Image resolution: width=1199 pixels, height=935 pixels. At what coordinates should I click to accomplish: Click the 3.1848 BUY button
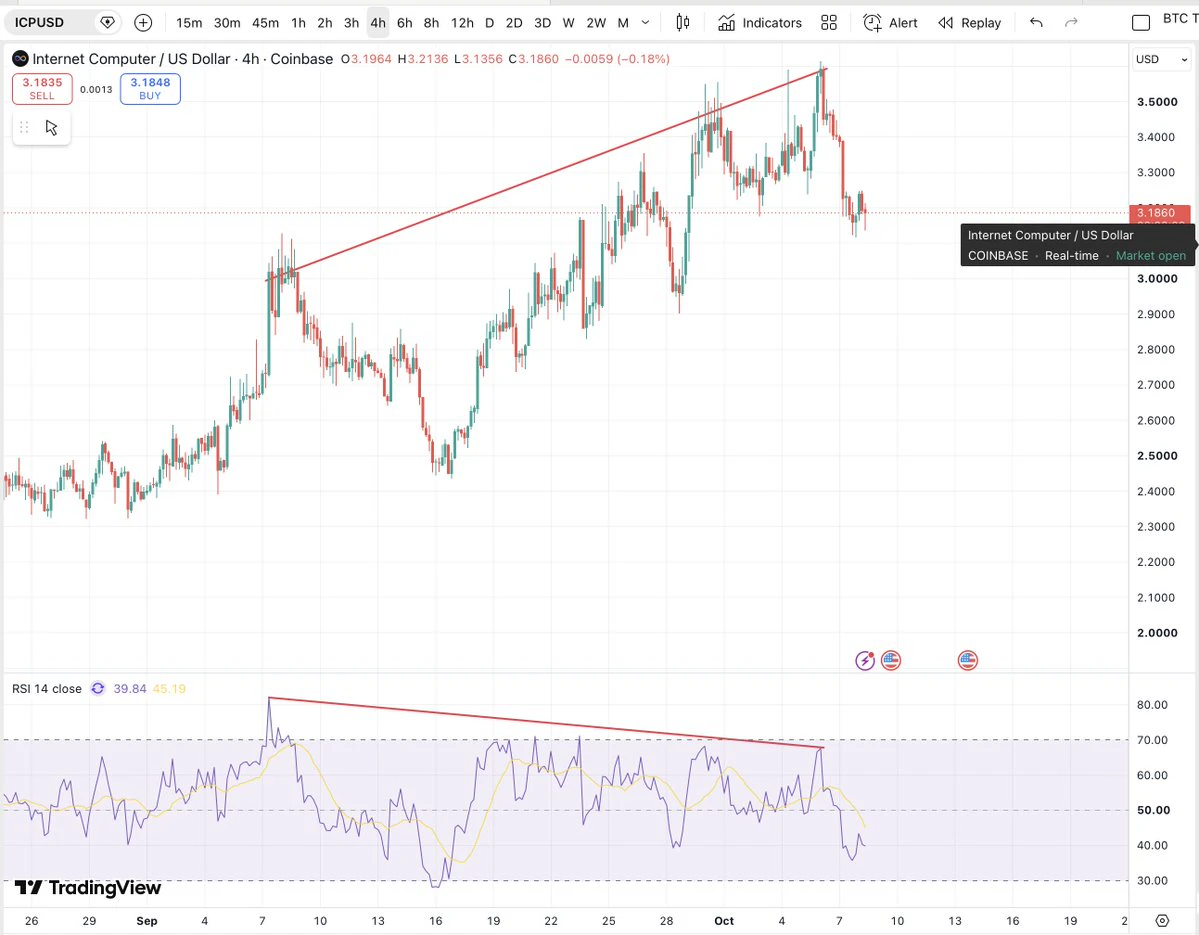150,89
